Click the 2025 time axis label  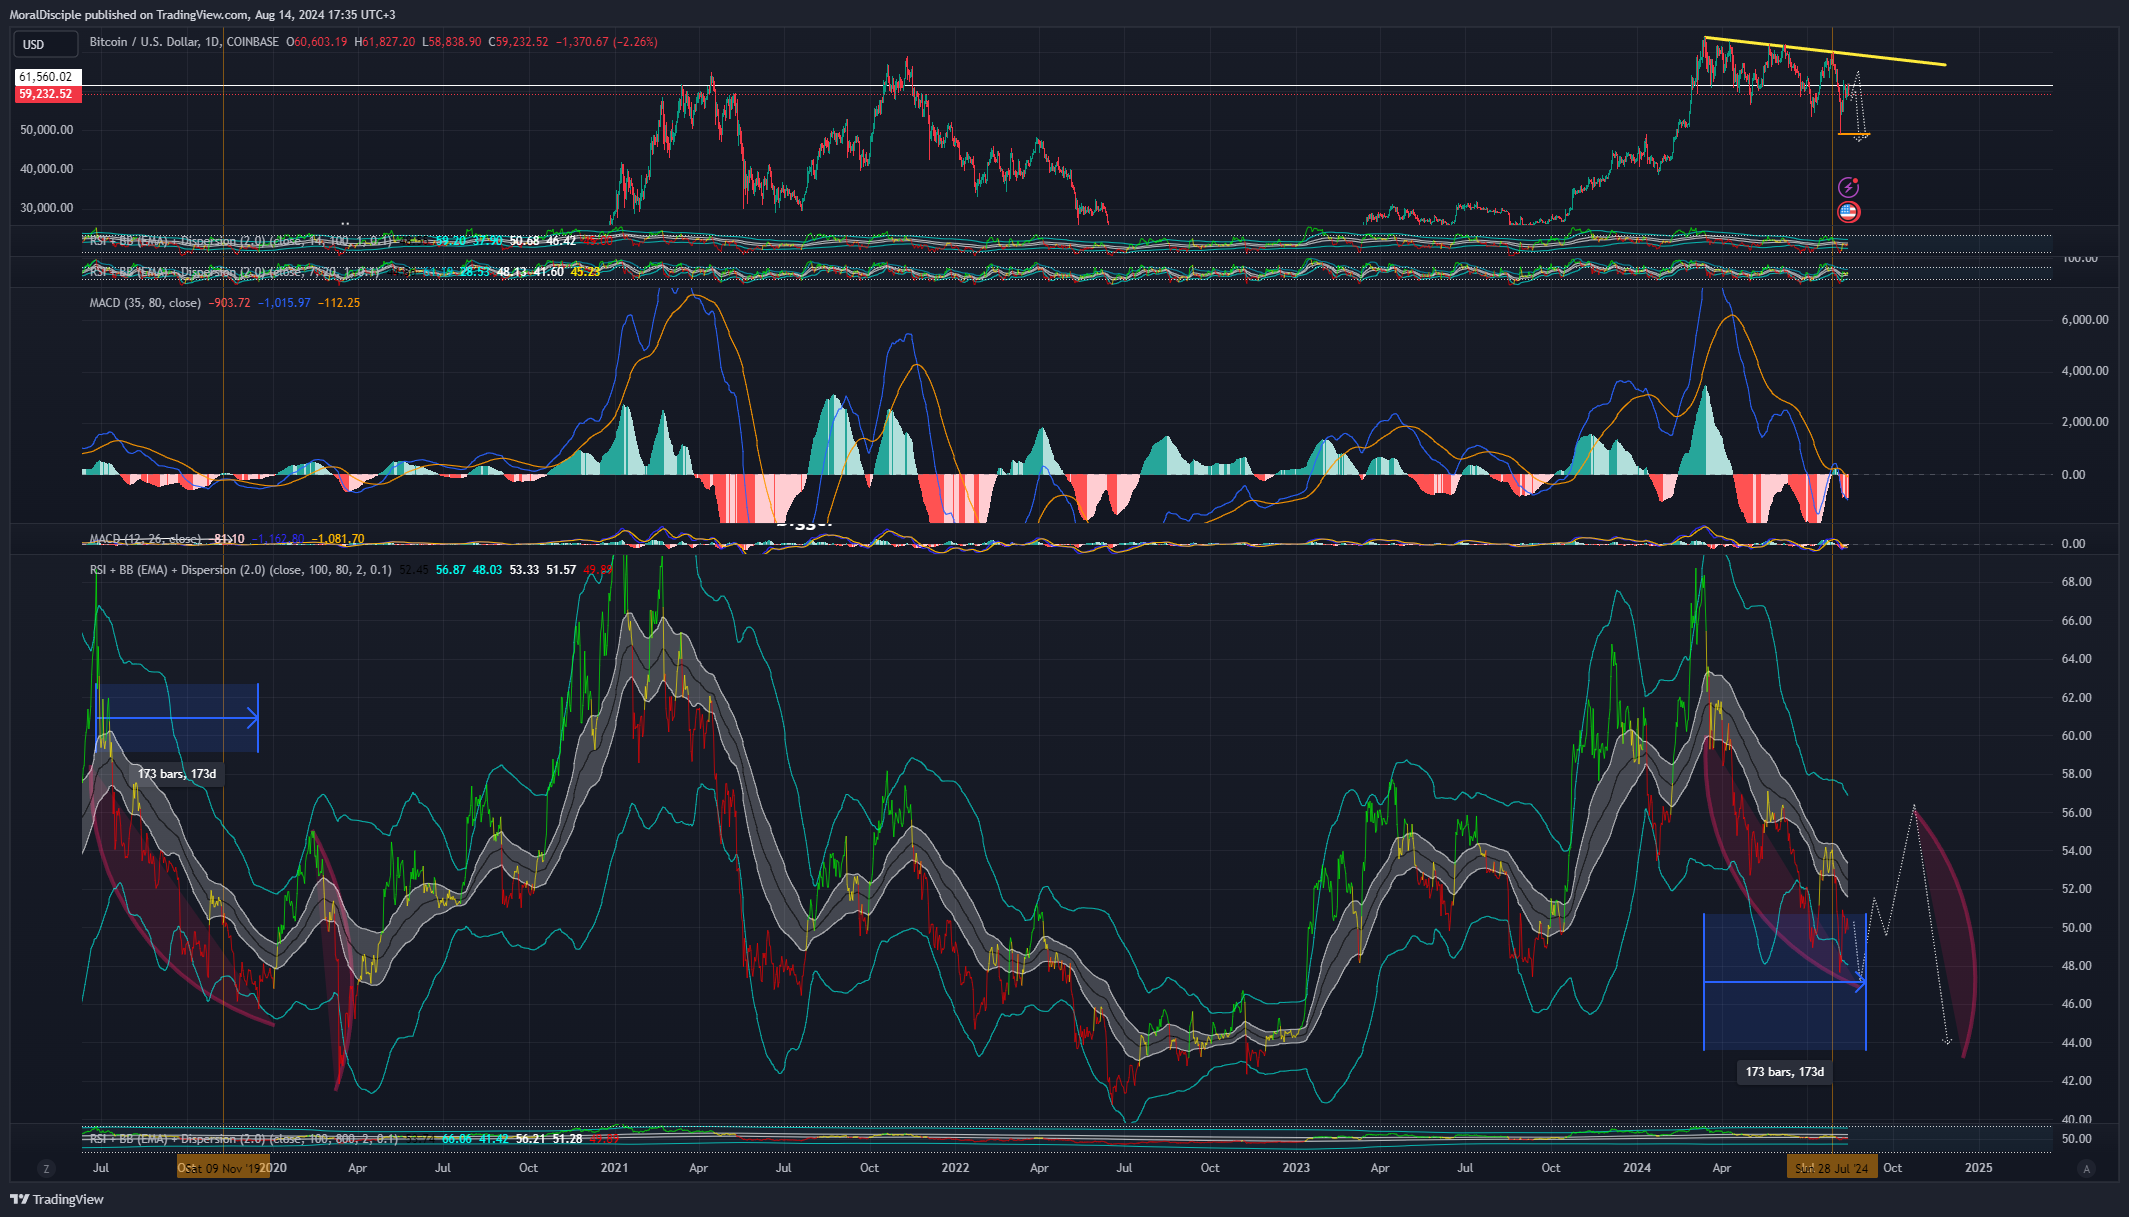point(1978,1168)
